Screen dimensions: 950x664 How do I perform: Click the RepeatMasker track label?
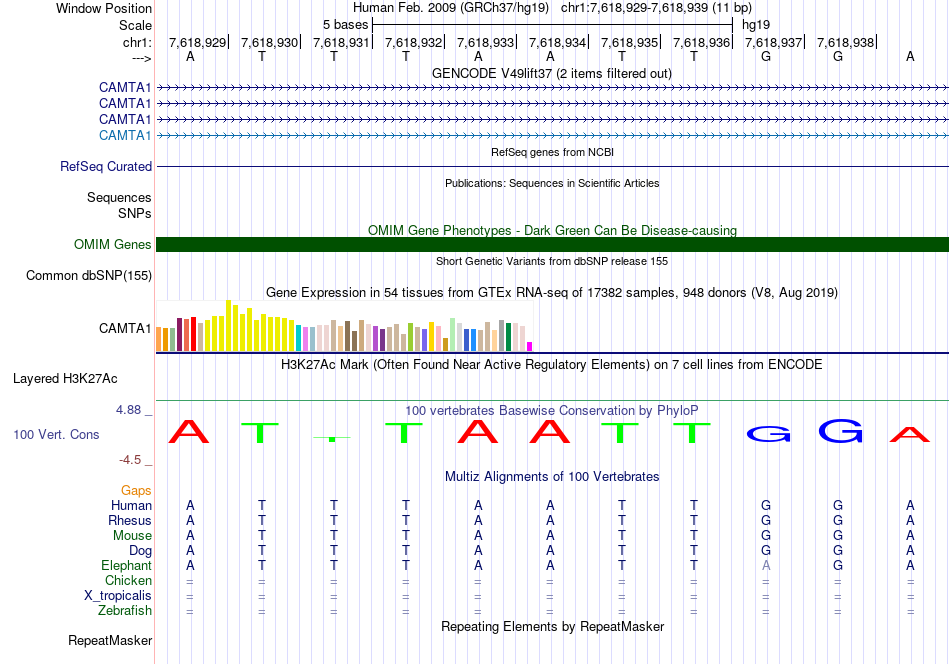(x=110, y=640)
